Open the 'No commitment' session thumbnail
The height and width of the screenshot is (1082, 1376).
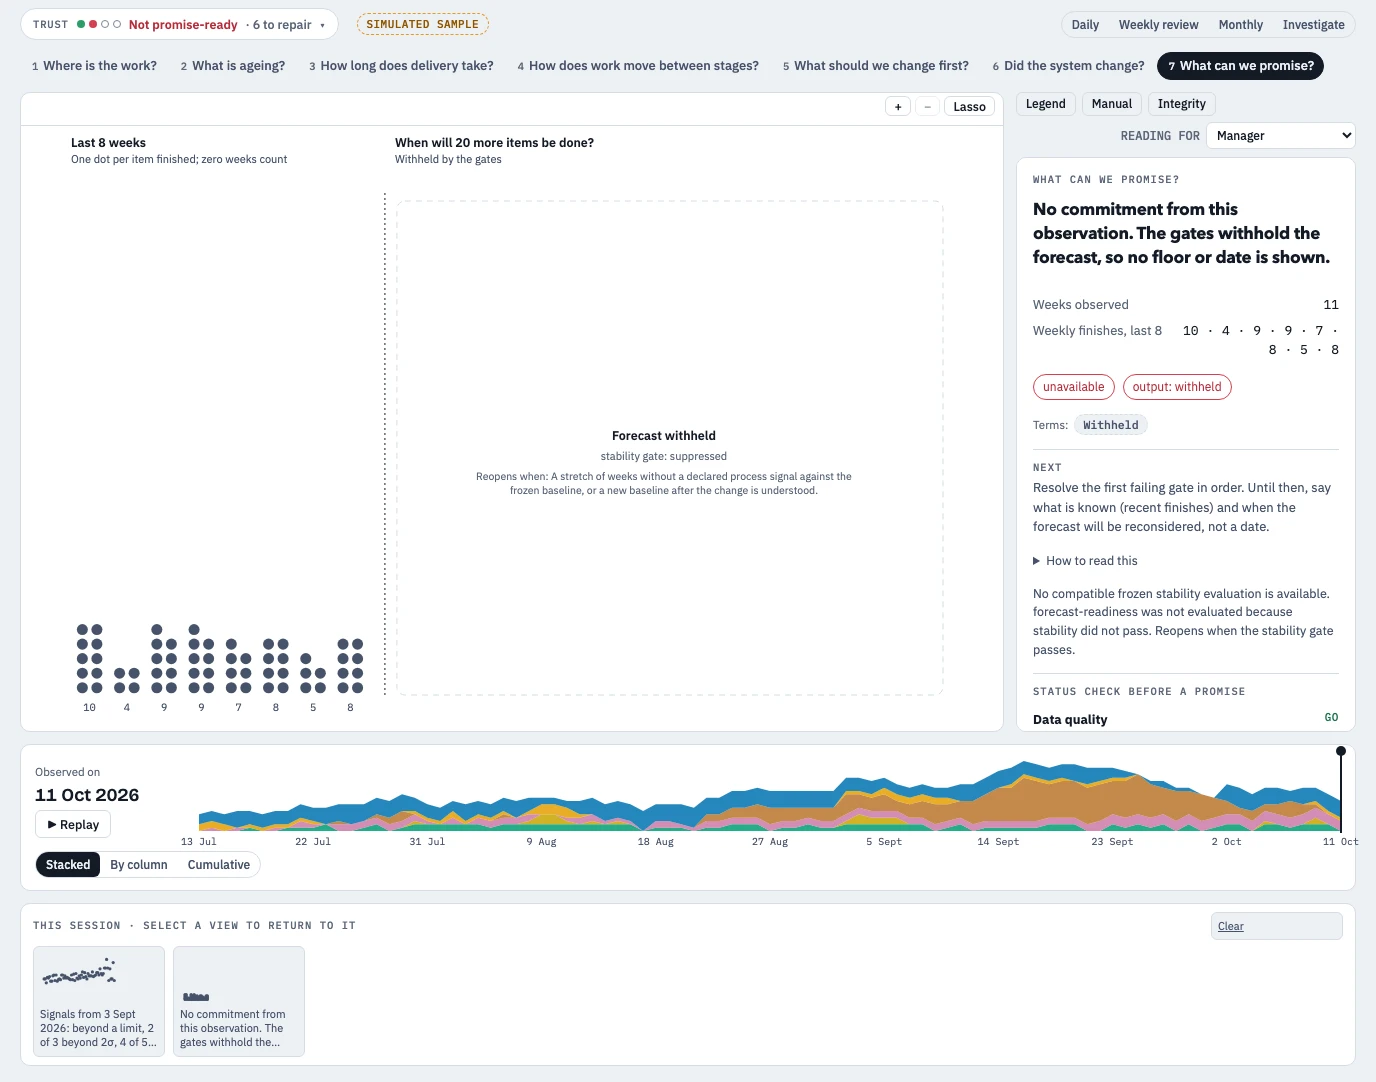click(239, 1002)
